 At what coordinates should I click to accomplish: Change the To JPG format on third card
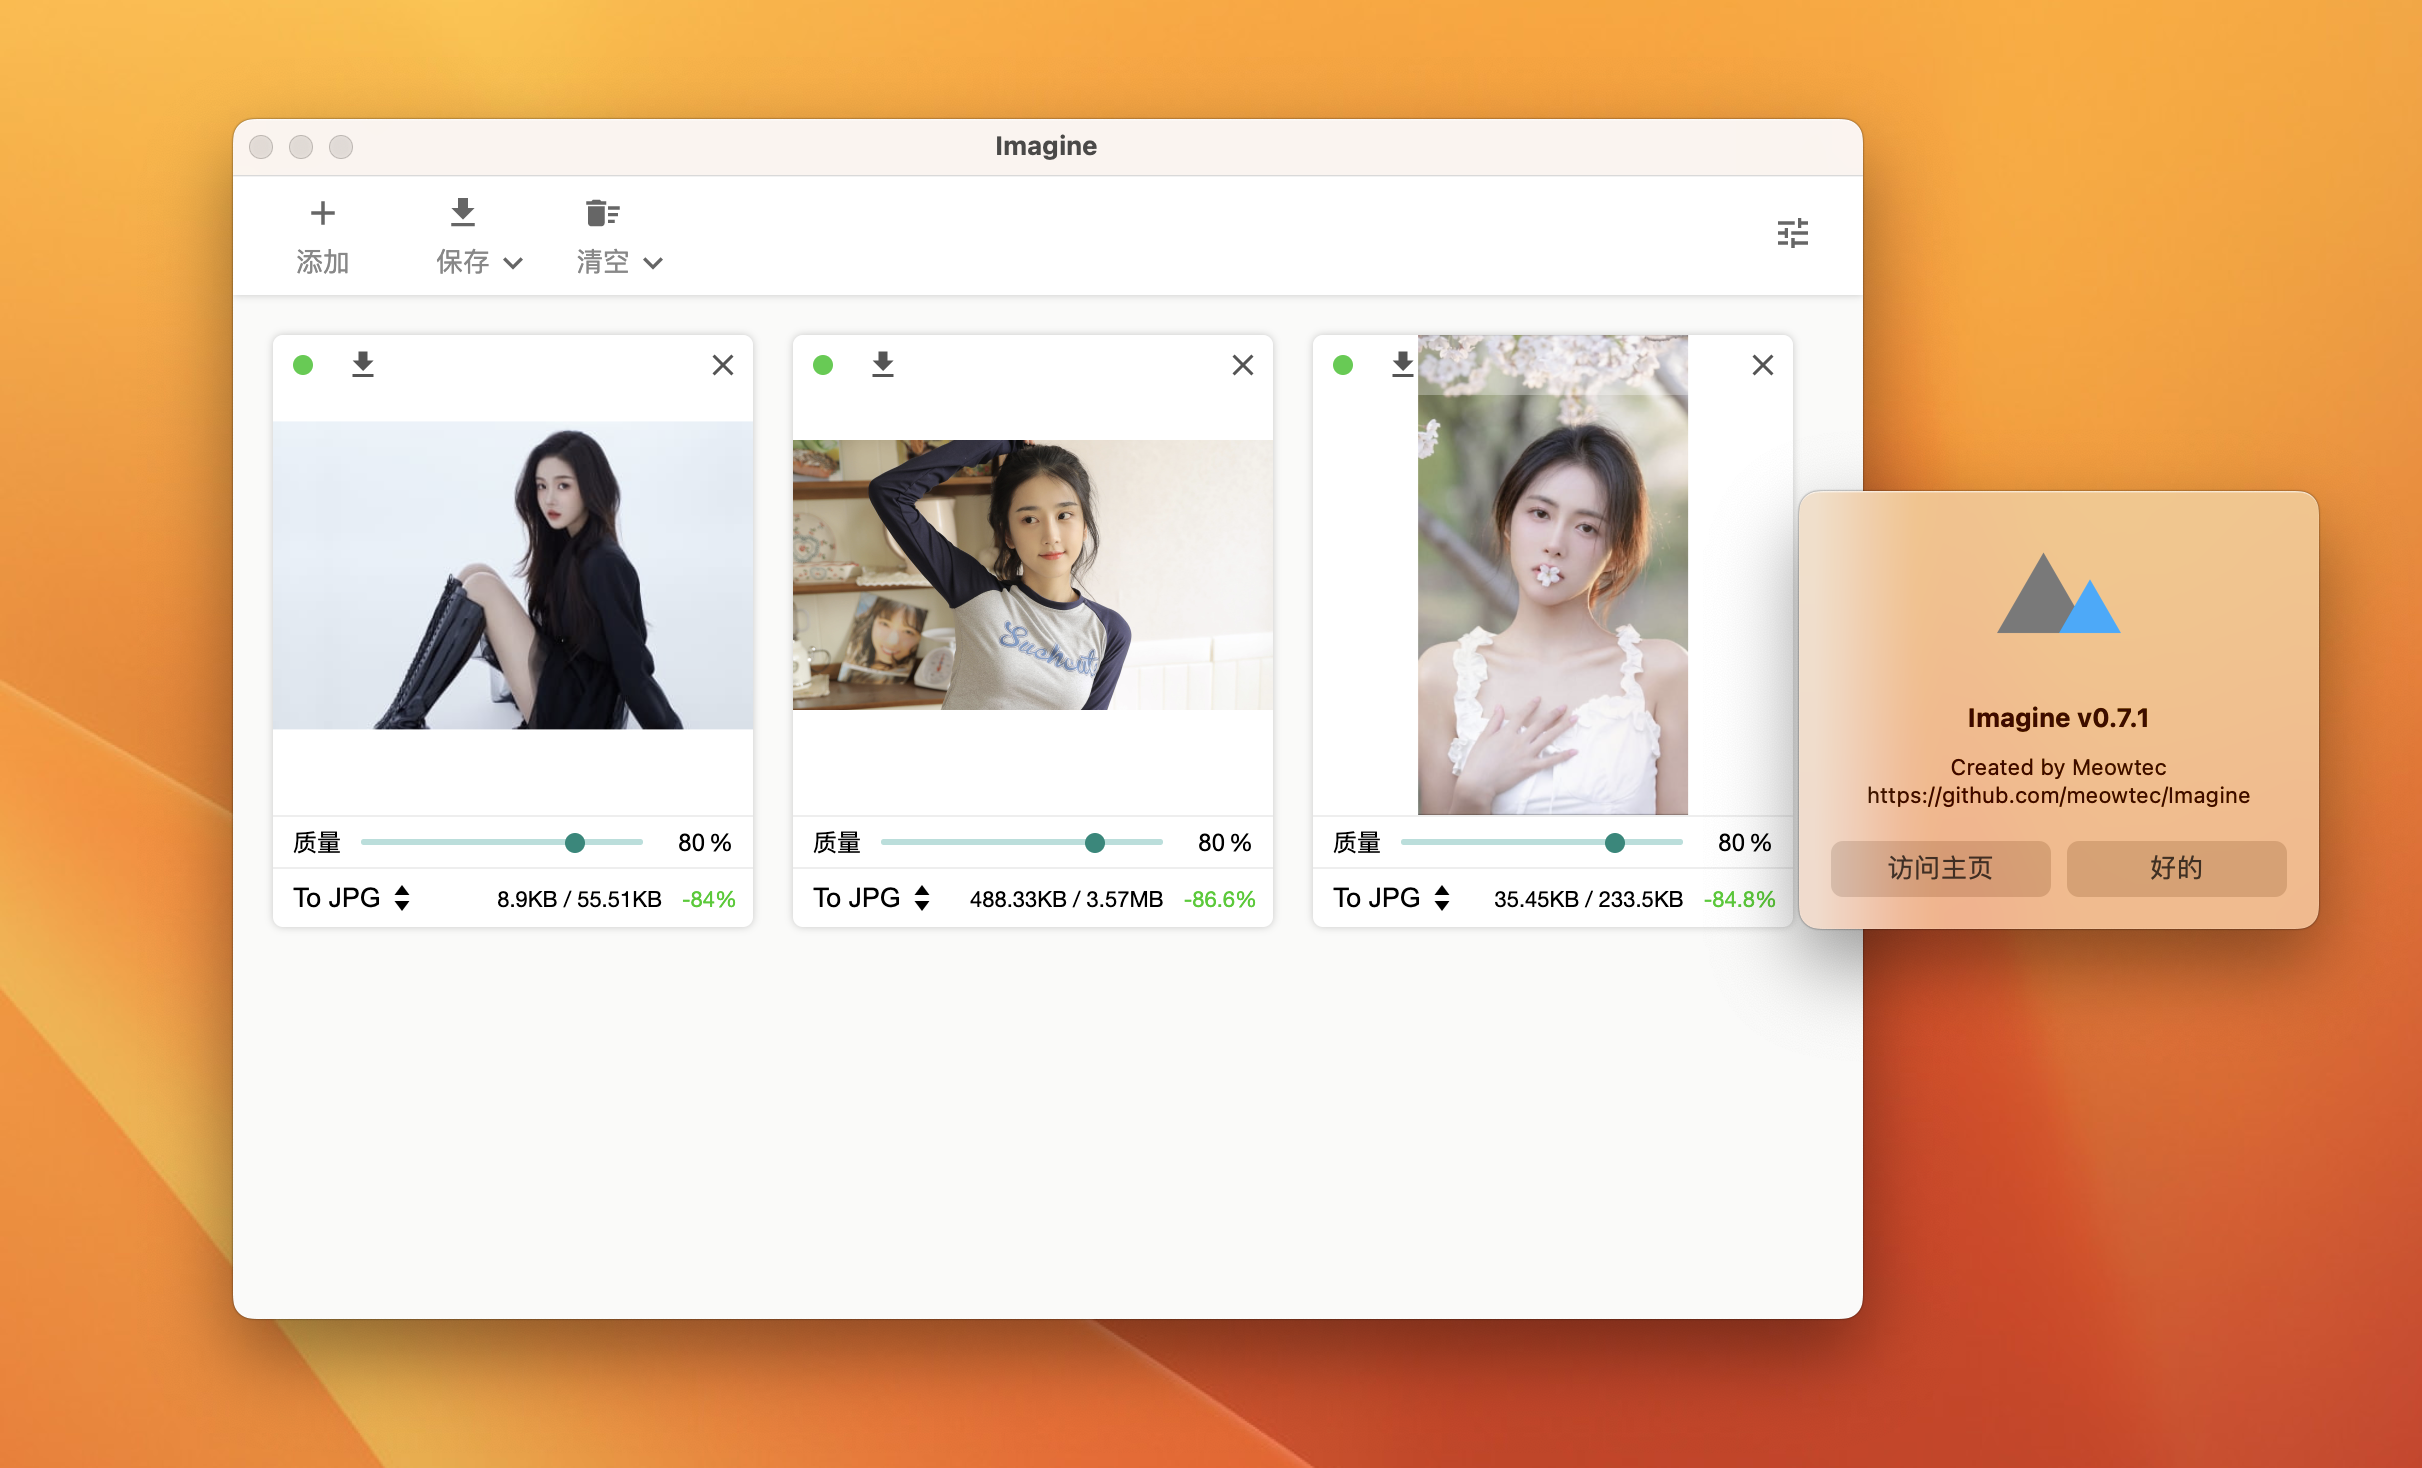[x=1392, y=898]
